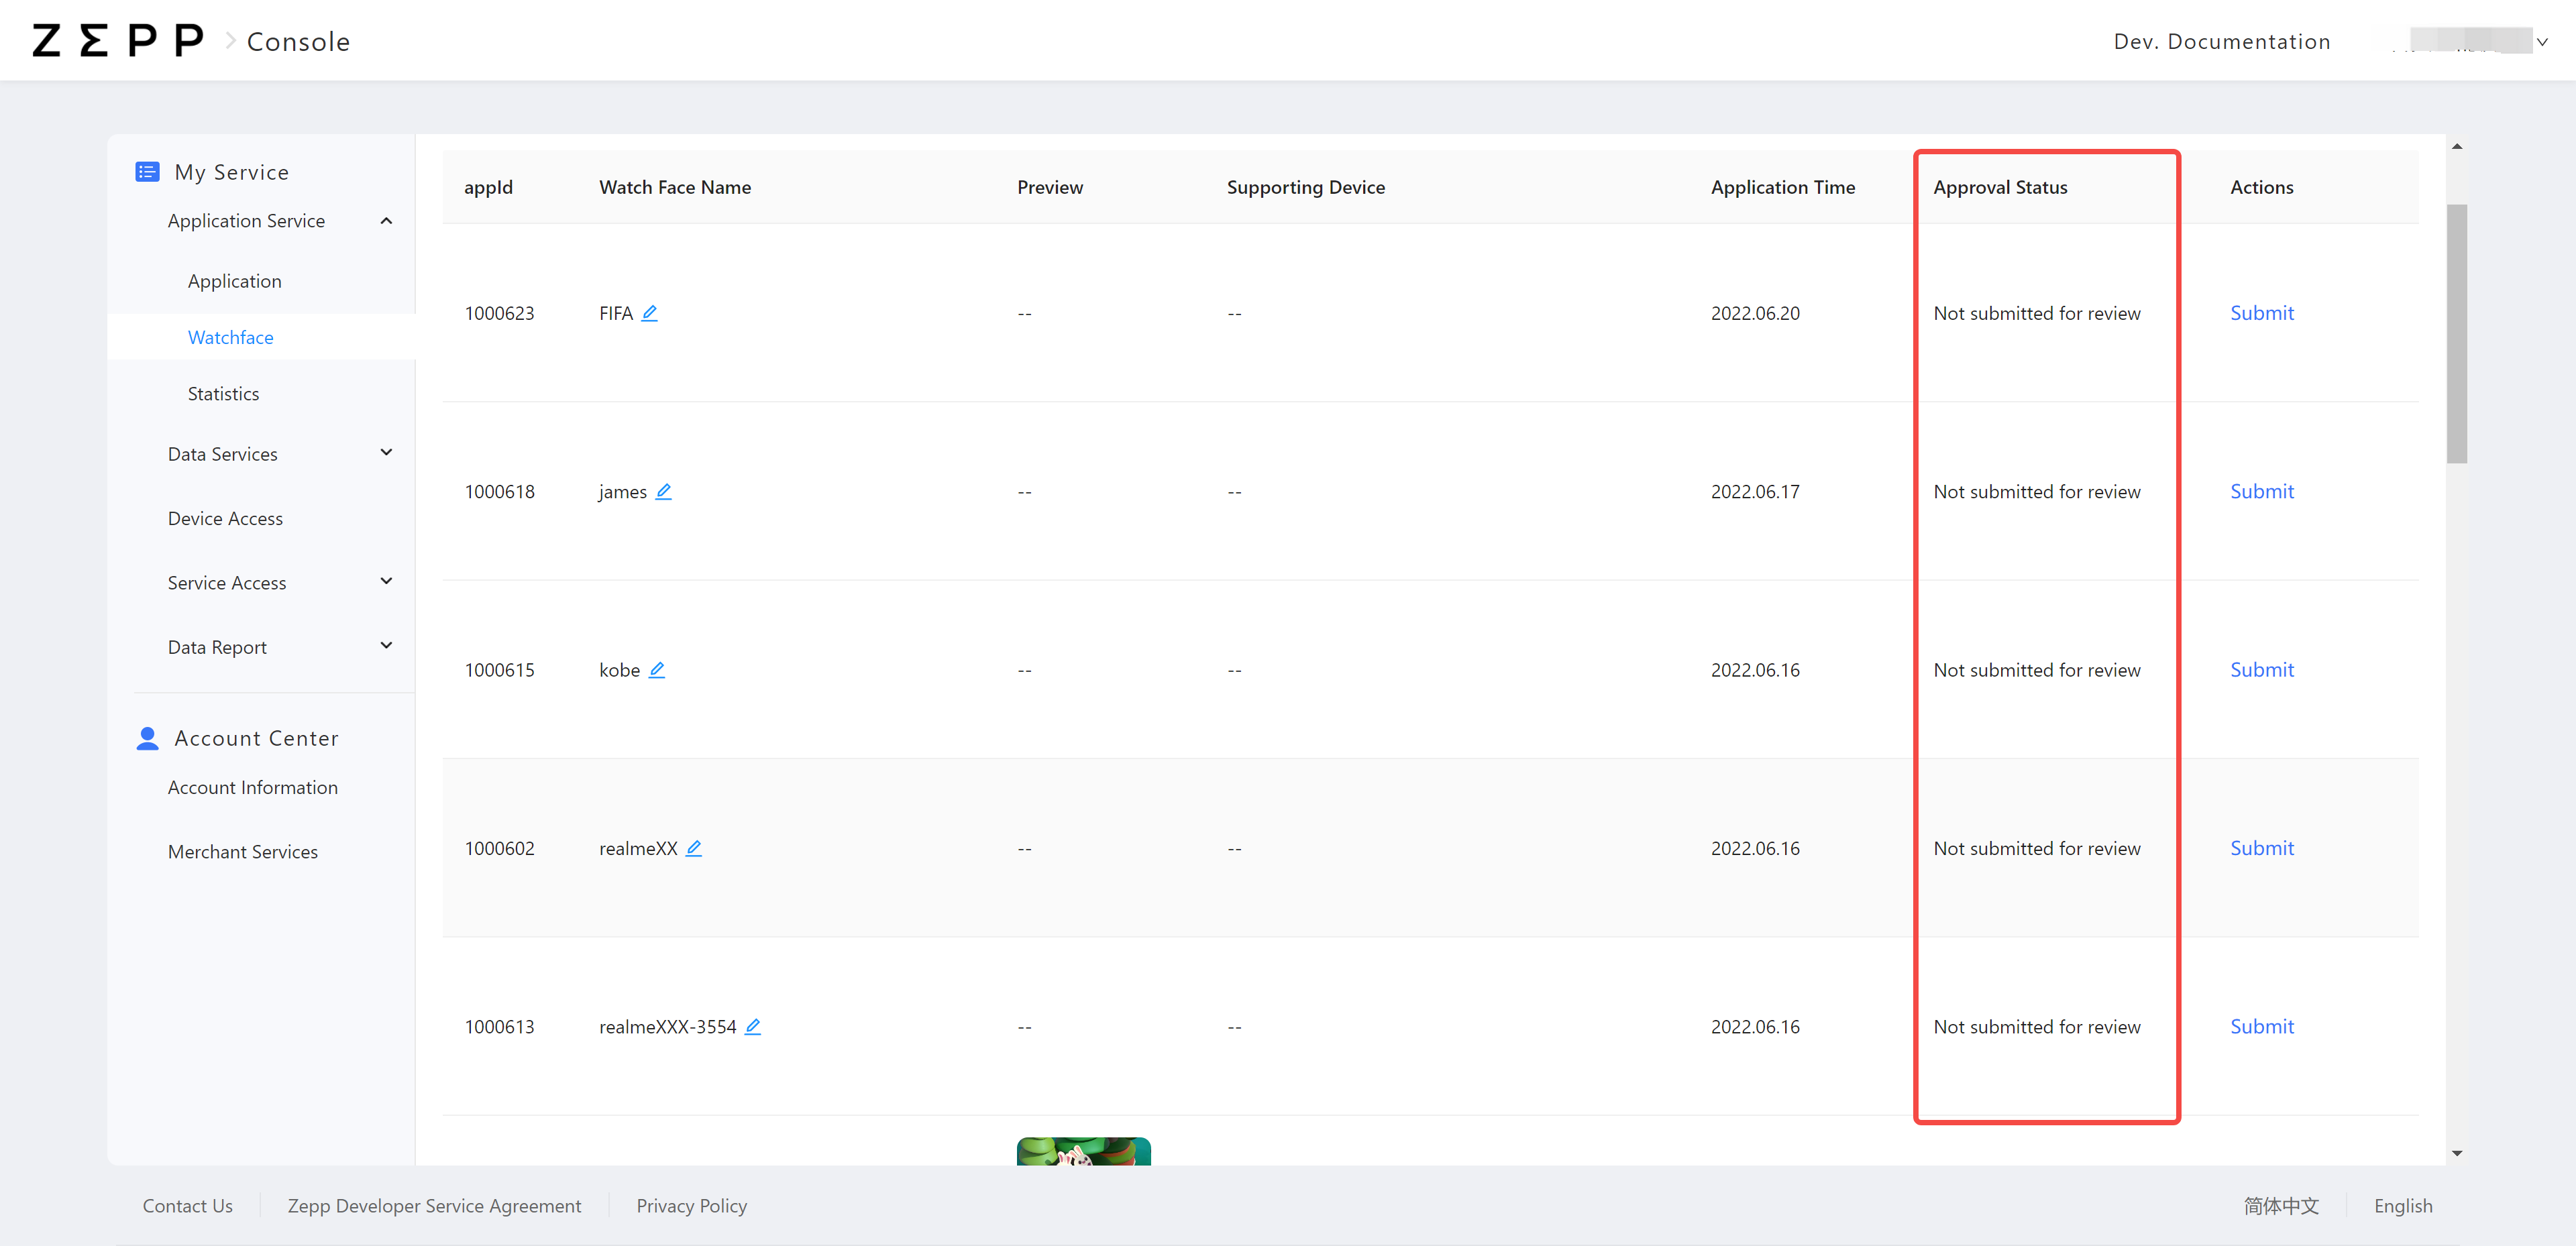Screen dimensions: 2576x1246
Task: Click the edit pencil next to realmeXX
Action: pyautogui.click(x=693, y=848)
